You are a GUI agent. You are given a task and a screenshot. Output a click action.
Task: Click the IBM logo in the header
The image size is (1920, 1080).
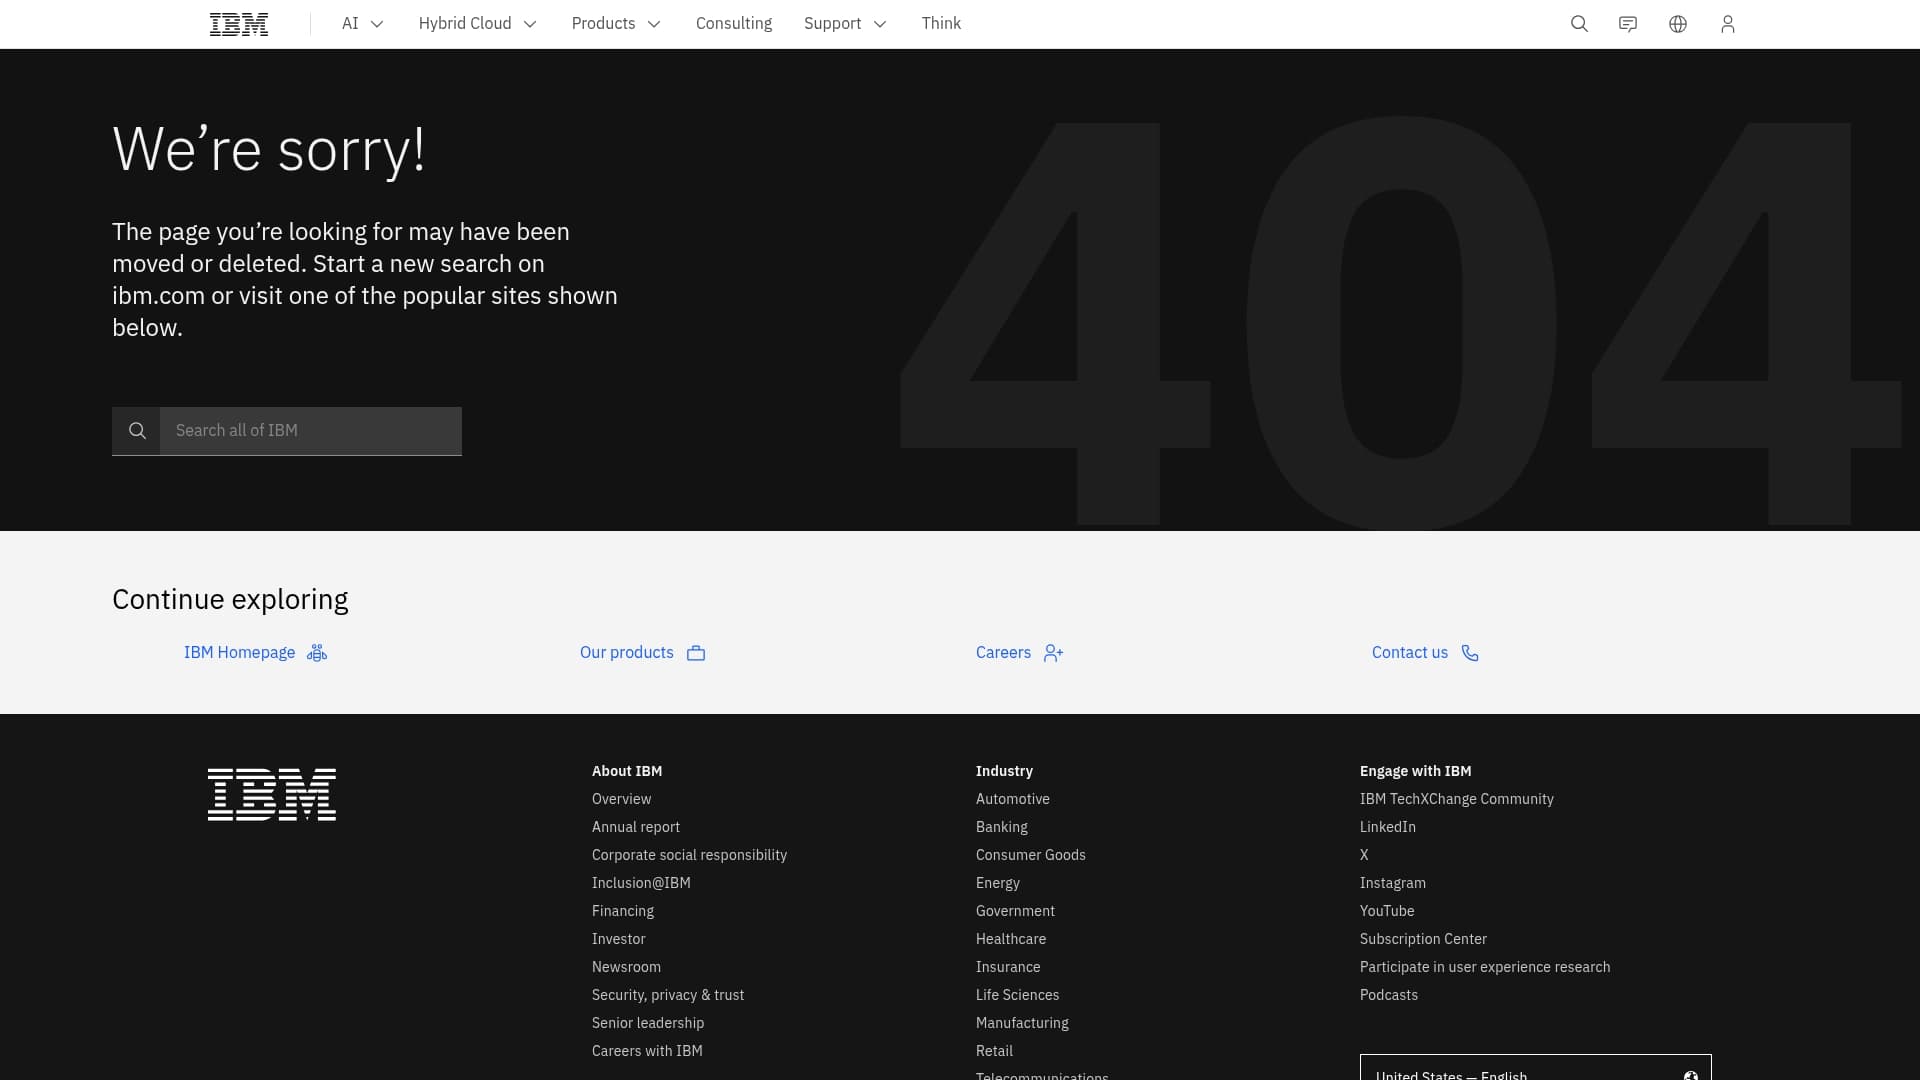click(239, 24)
